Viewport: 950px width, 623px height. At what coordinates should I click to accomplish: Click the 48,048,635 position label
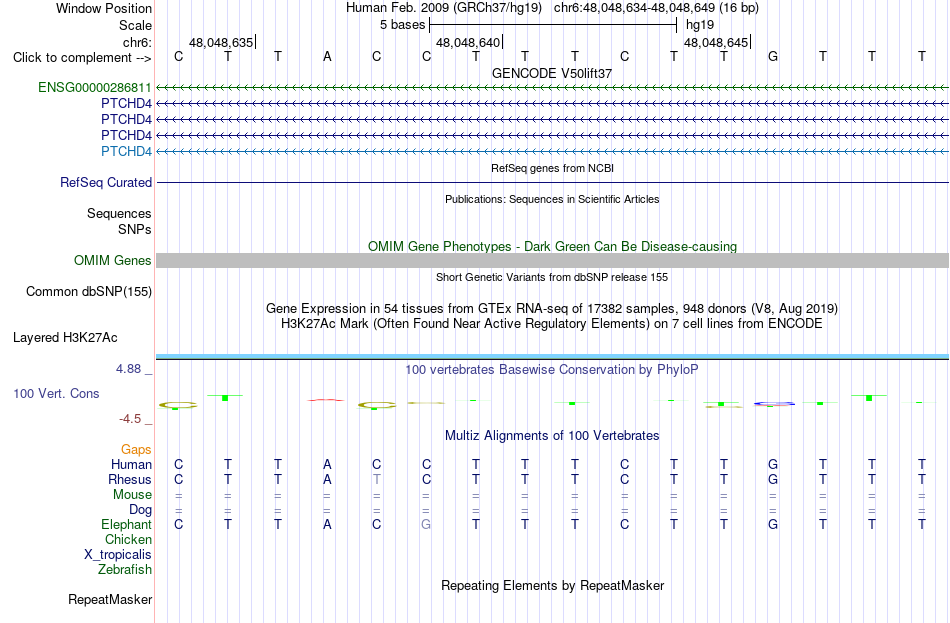click(221, 42)
